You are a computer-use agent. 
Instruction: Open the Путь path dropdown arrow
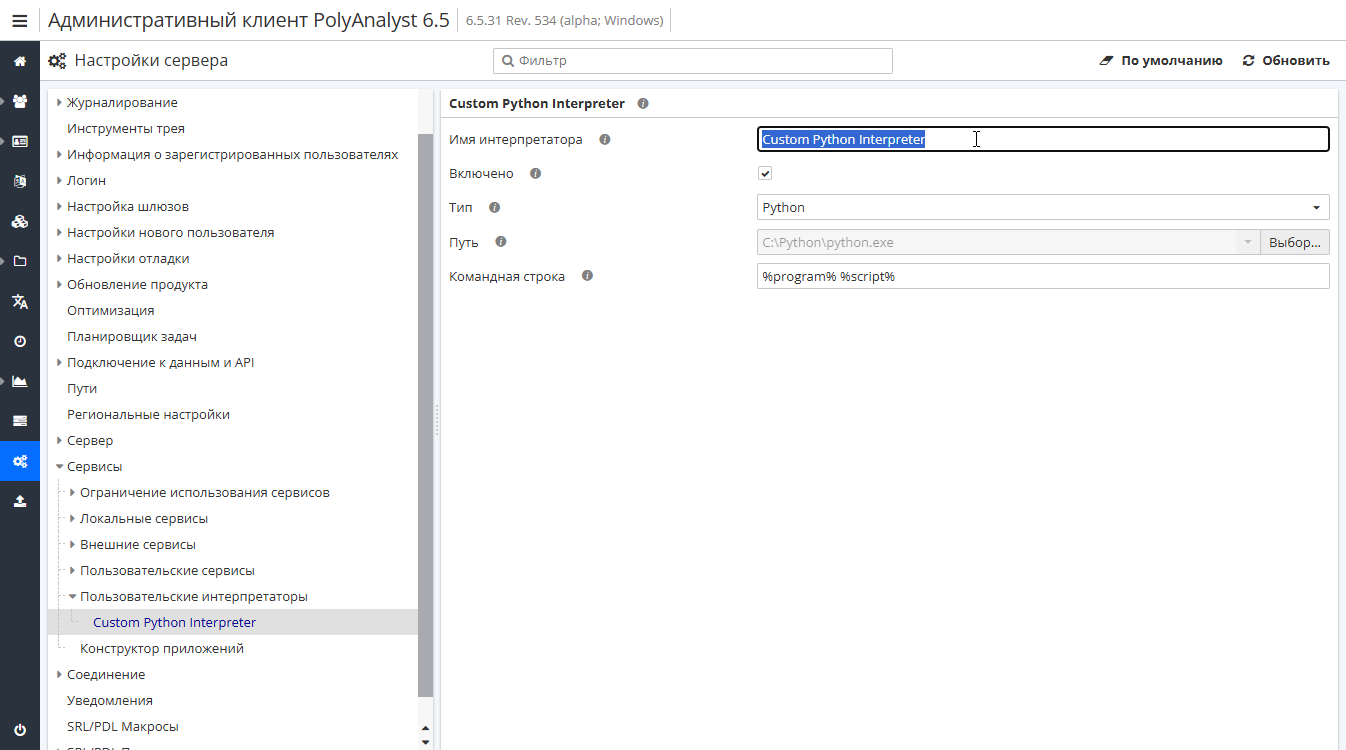(x=1247, y=242)
